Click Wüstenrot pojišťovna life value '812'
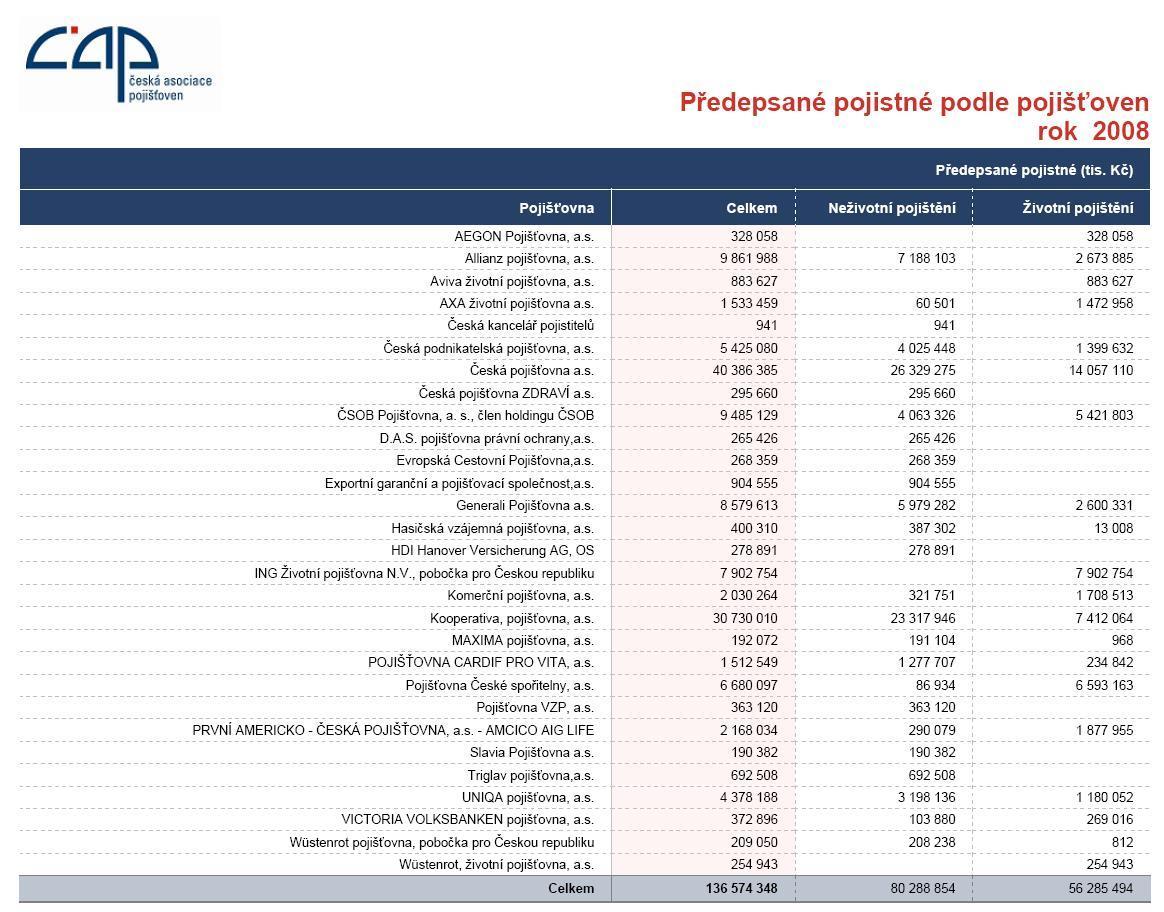Image resolution: width=1164 pixels, height=912 pixels. [x=1122, y=842]
